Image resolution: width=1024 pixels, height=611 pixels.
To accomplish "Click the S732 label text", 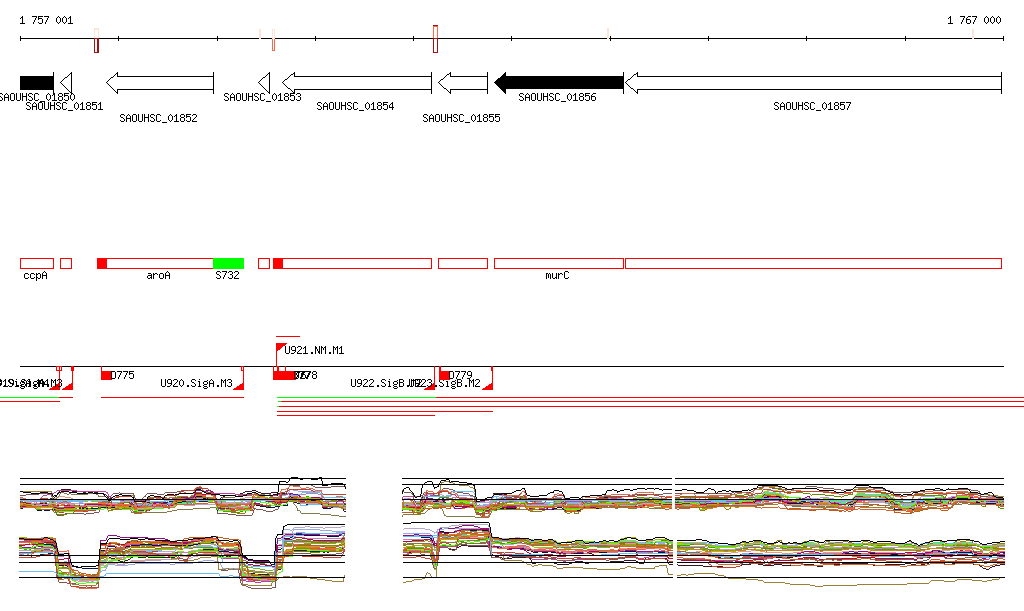I will pyautogui.click(x=227, y=275).
